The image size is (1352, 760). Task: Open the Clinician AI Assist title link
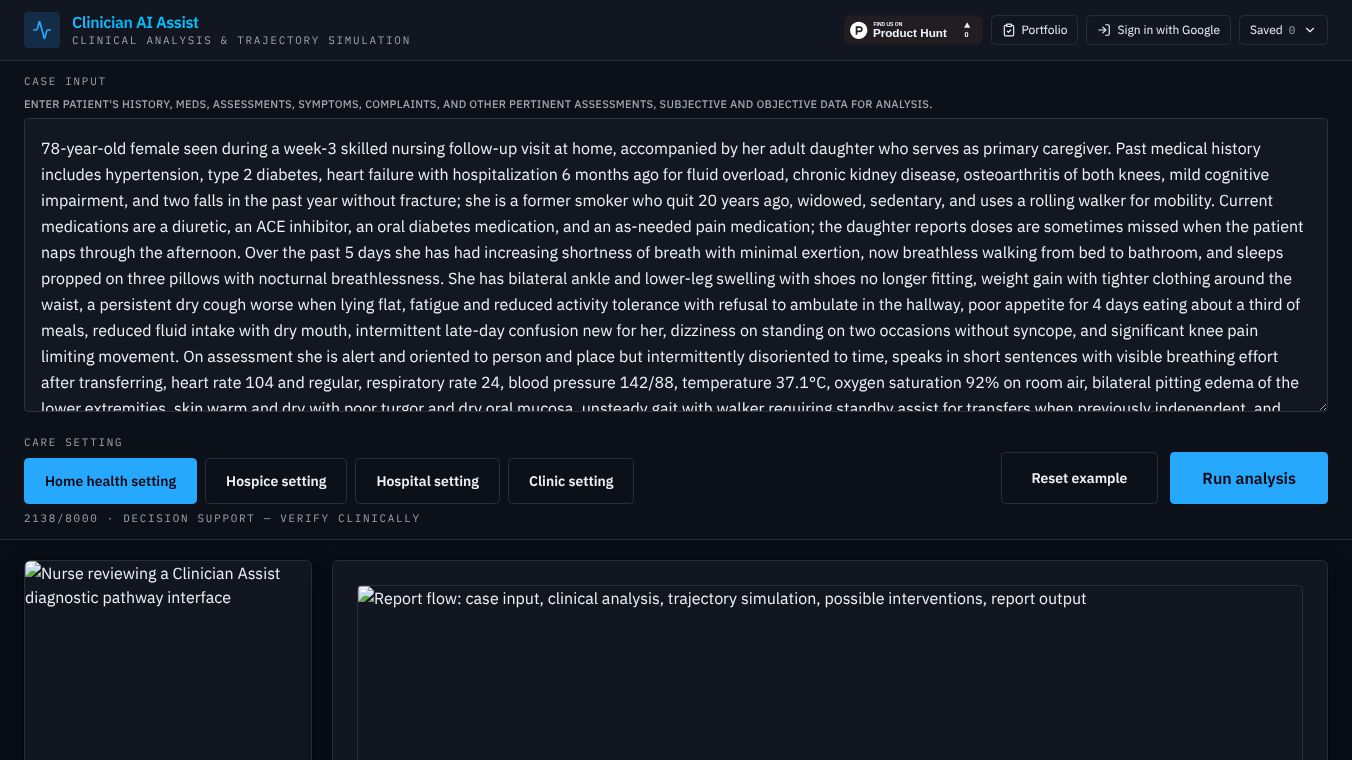(x=135, y=22)
